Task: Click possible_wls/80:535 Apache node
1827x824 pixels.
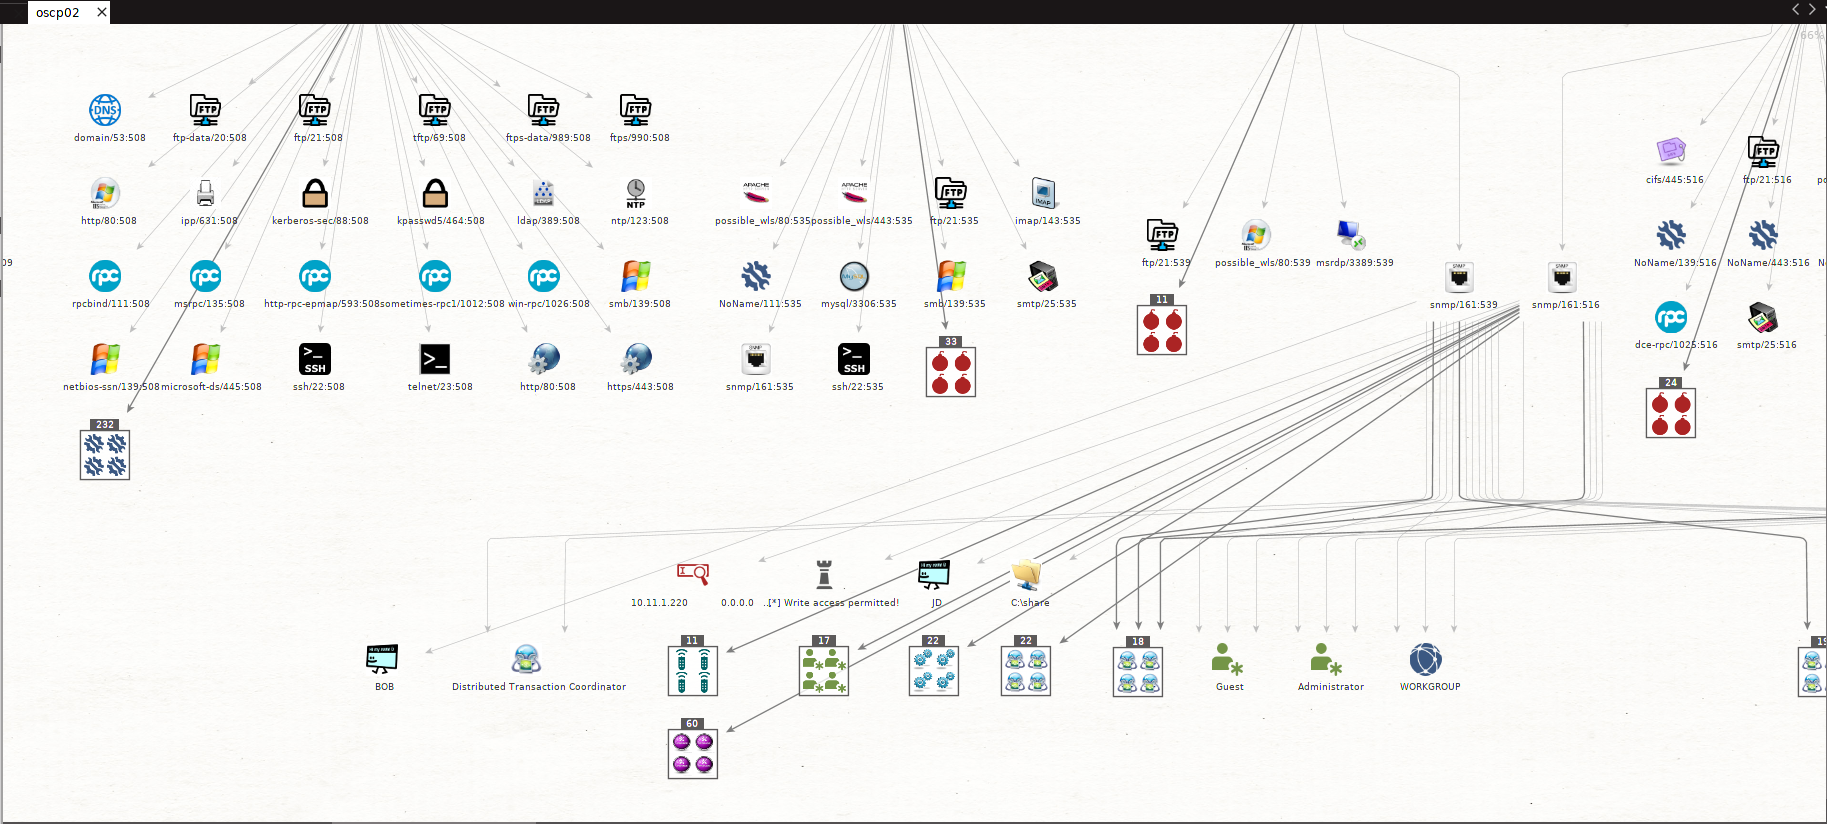Action: point(756,193)
